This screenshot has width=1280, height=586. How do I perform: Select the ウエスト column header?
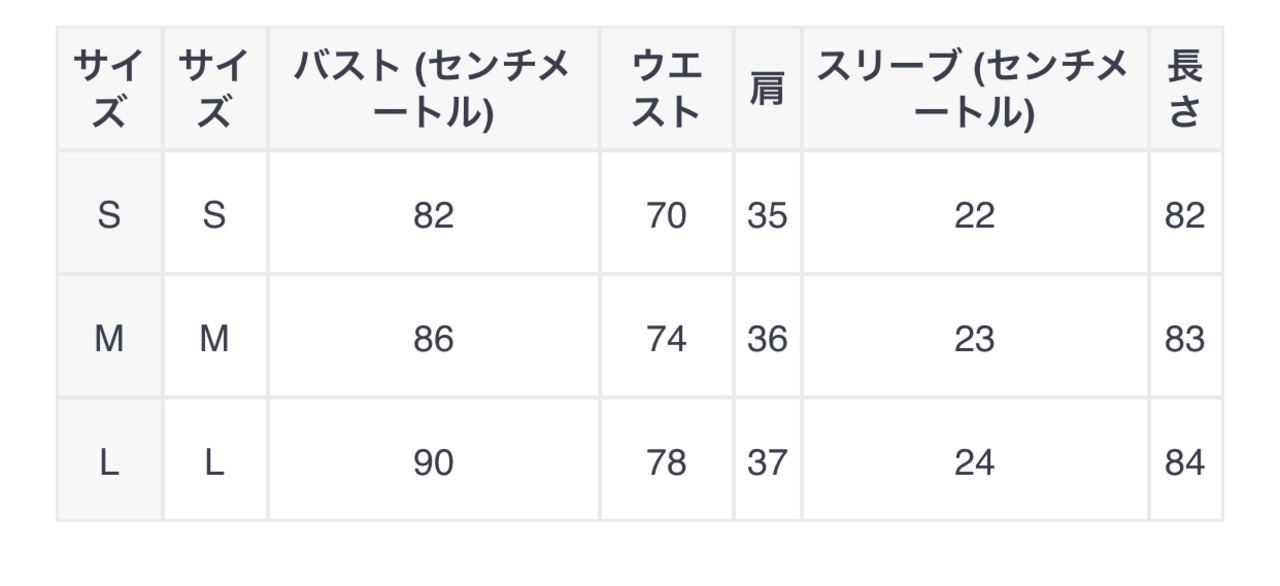pyautogui.click(x=667, y=90)
